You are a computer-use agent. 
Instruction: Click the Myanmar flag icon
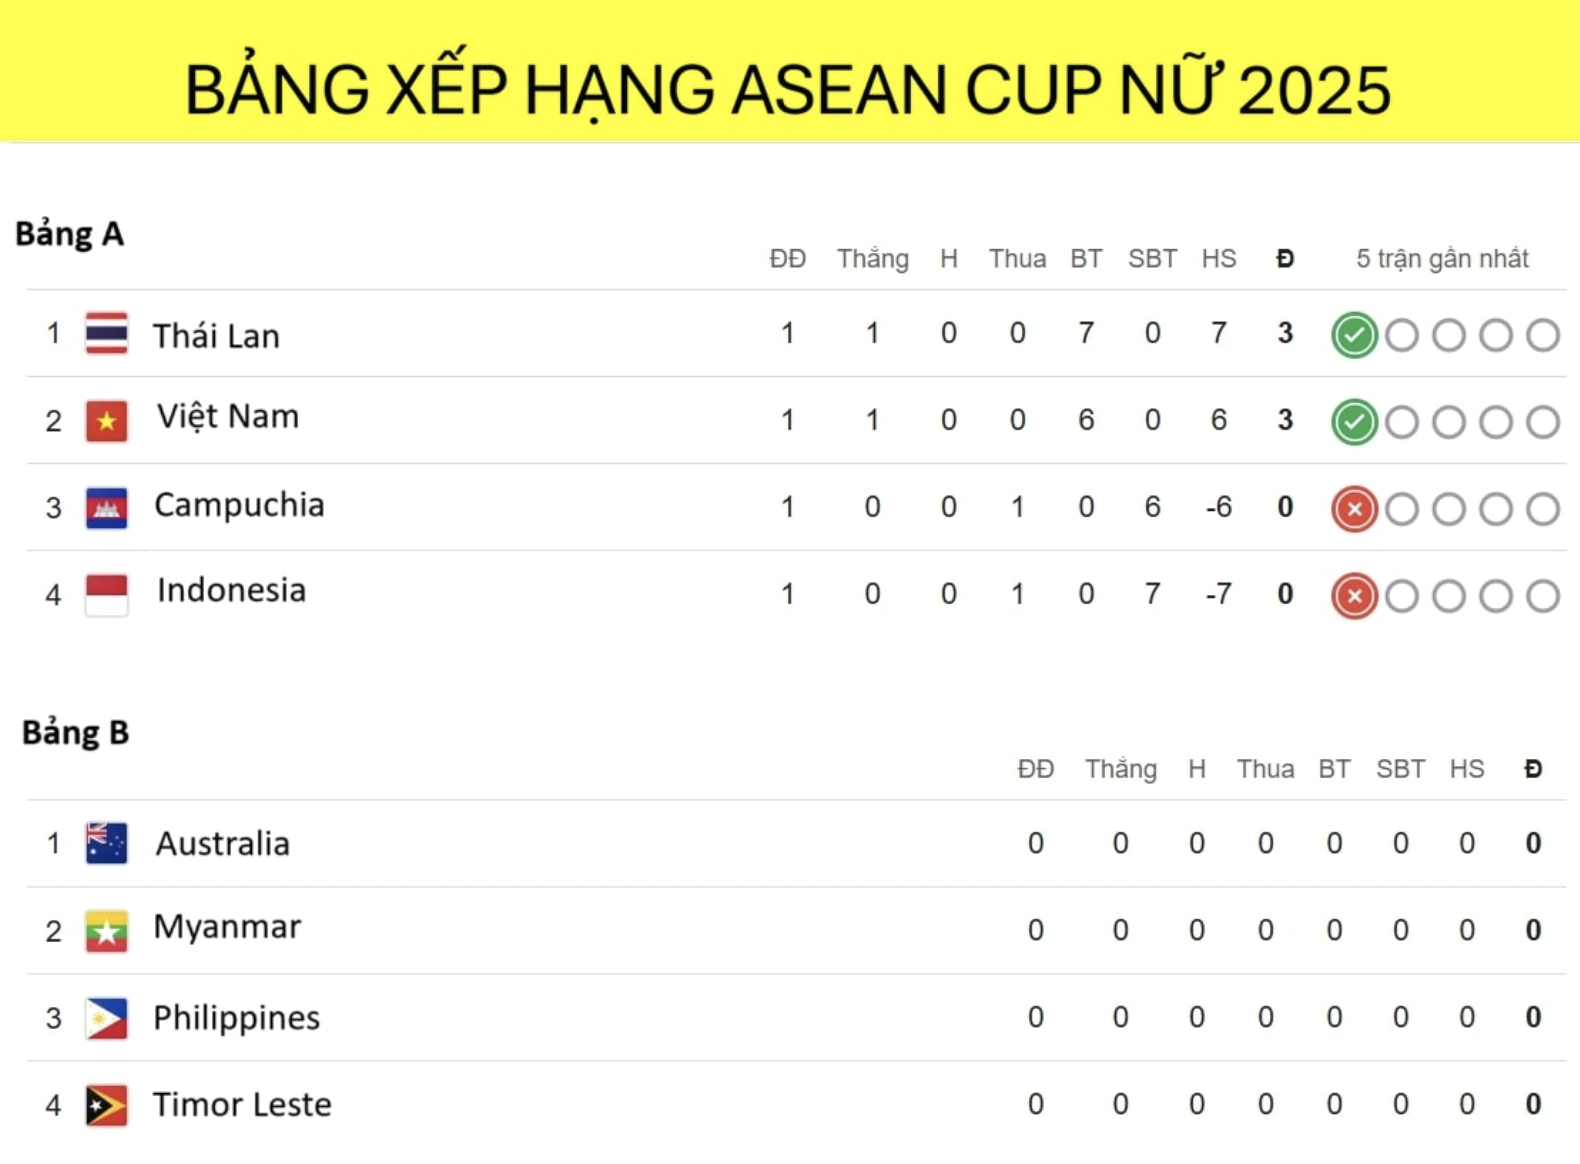tap(106, 931)
